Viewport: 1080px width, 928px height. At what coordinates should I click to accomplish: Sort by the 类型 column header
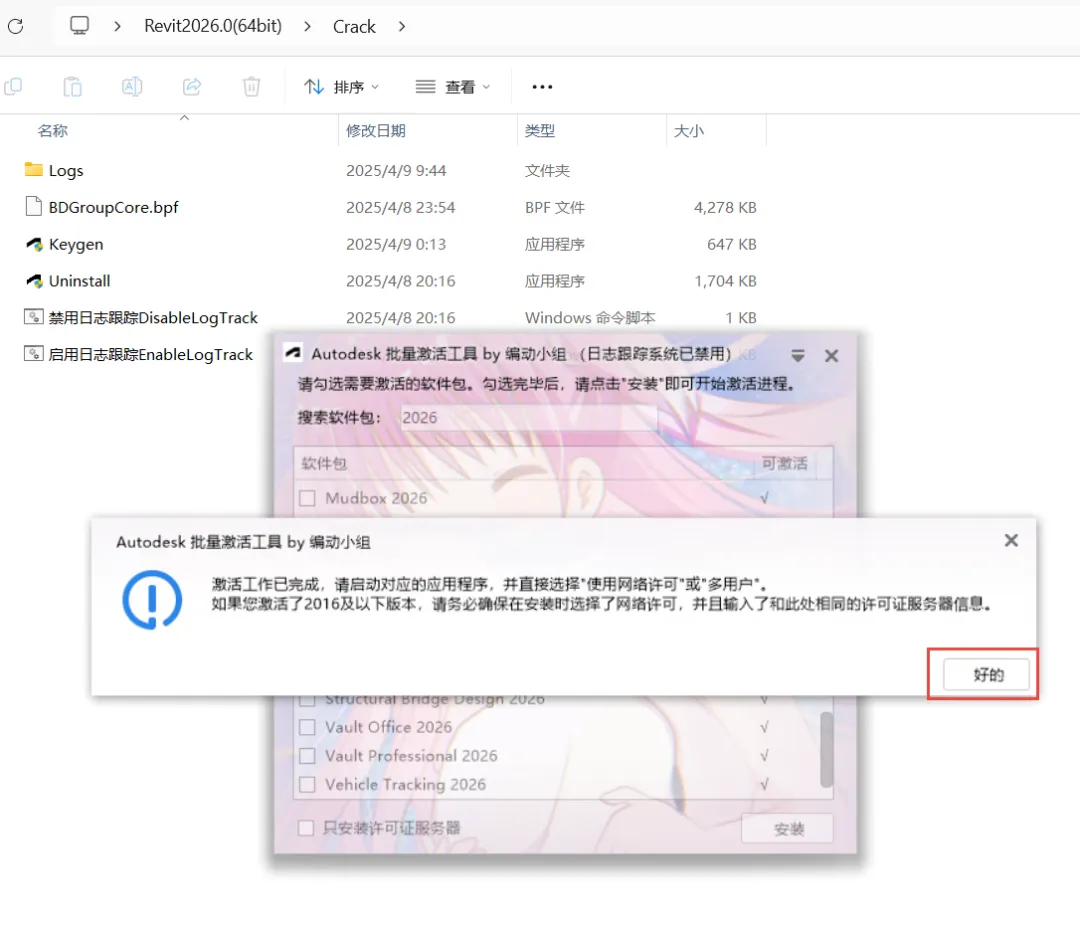tap(539, 131)
